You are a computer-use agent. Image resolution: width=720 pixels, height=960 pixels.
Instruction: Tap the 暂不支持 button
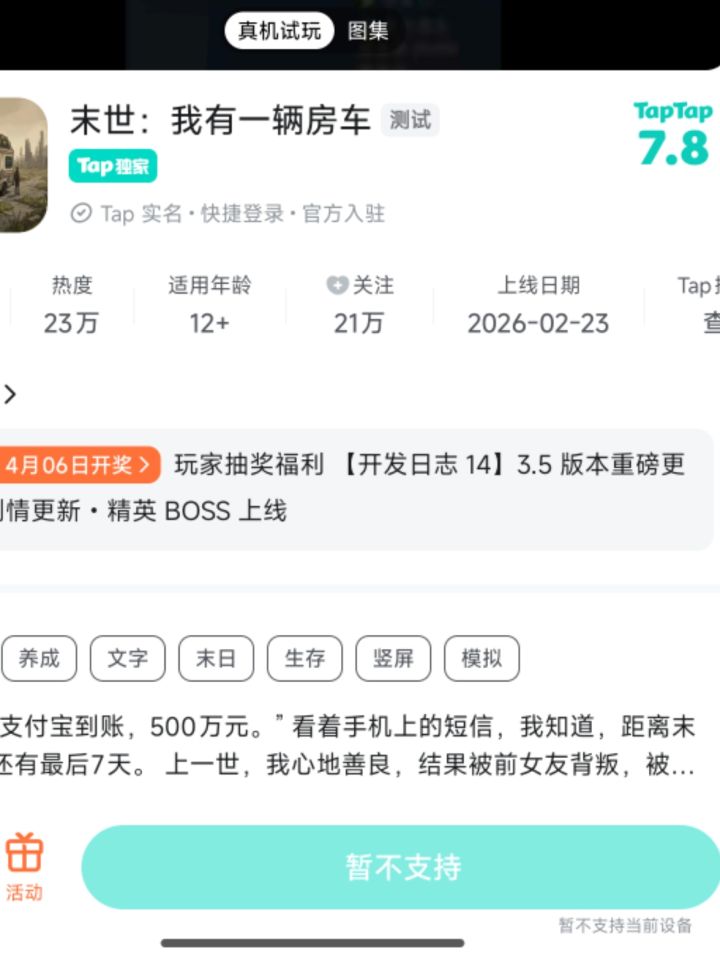pos(401,867)
